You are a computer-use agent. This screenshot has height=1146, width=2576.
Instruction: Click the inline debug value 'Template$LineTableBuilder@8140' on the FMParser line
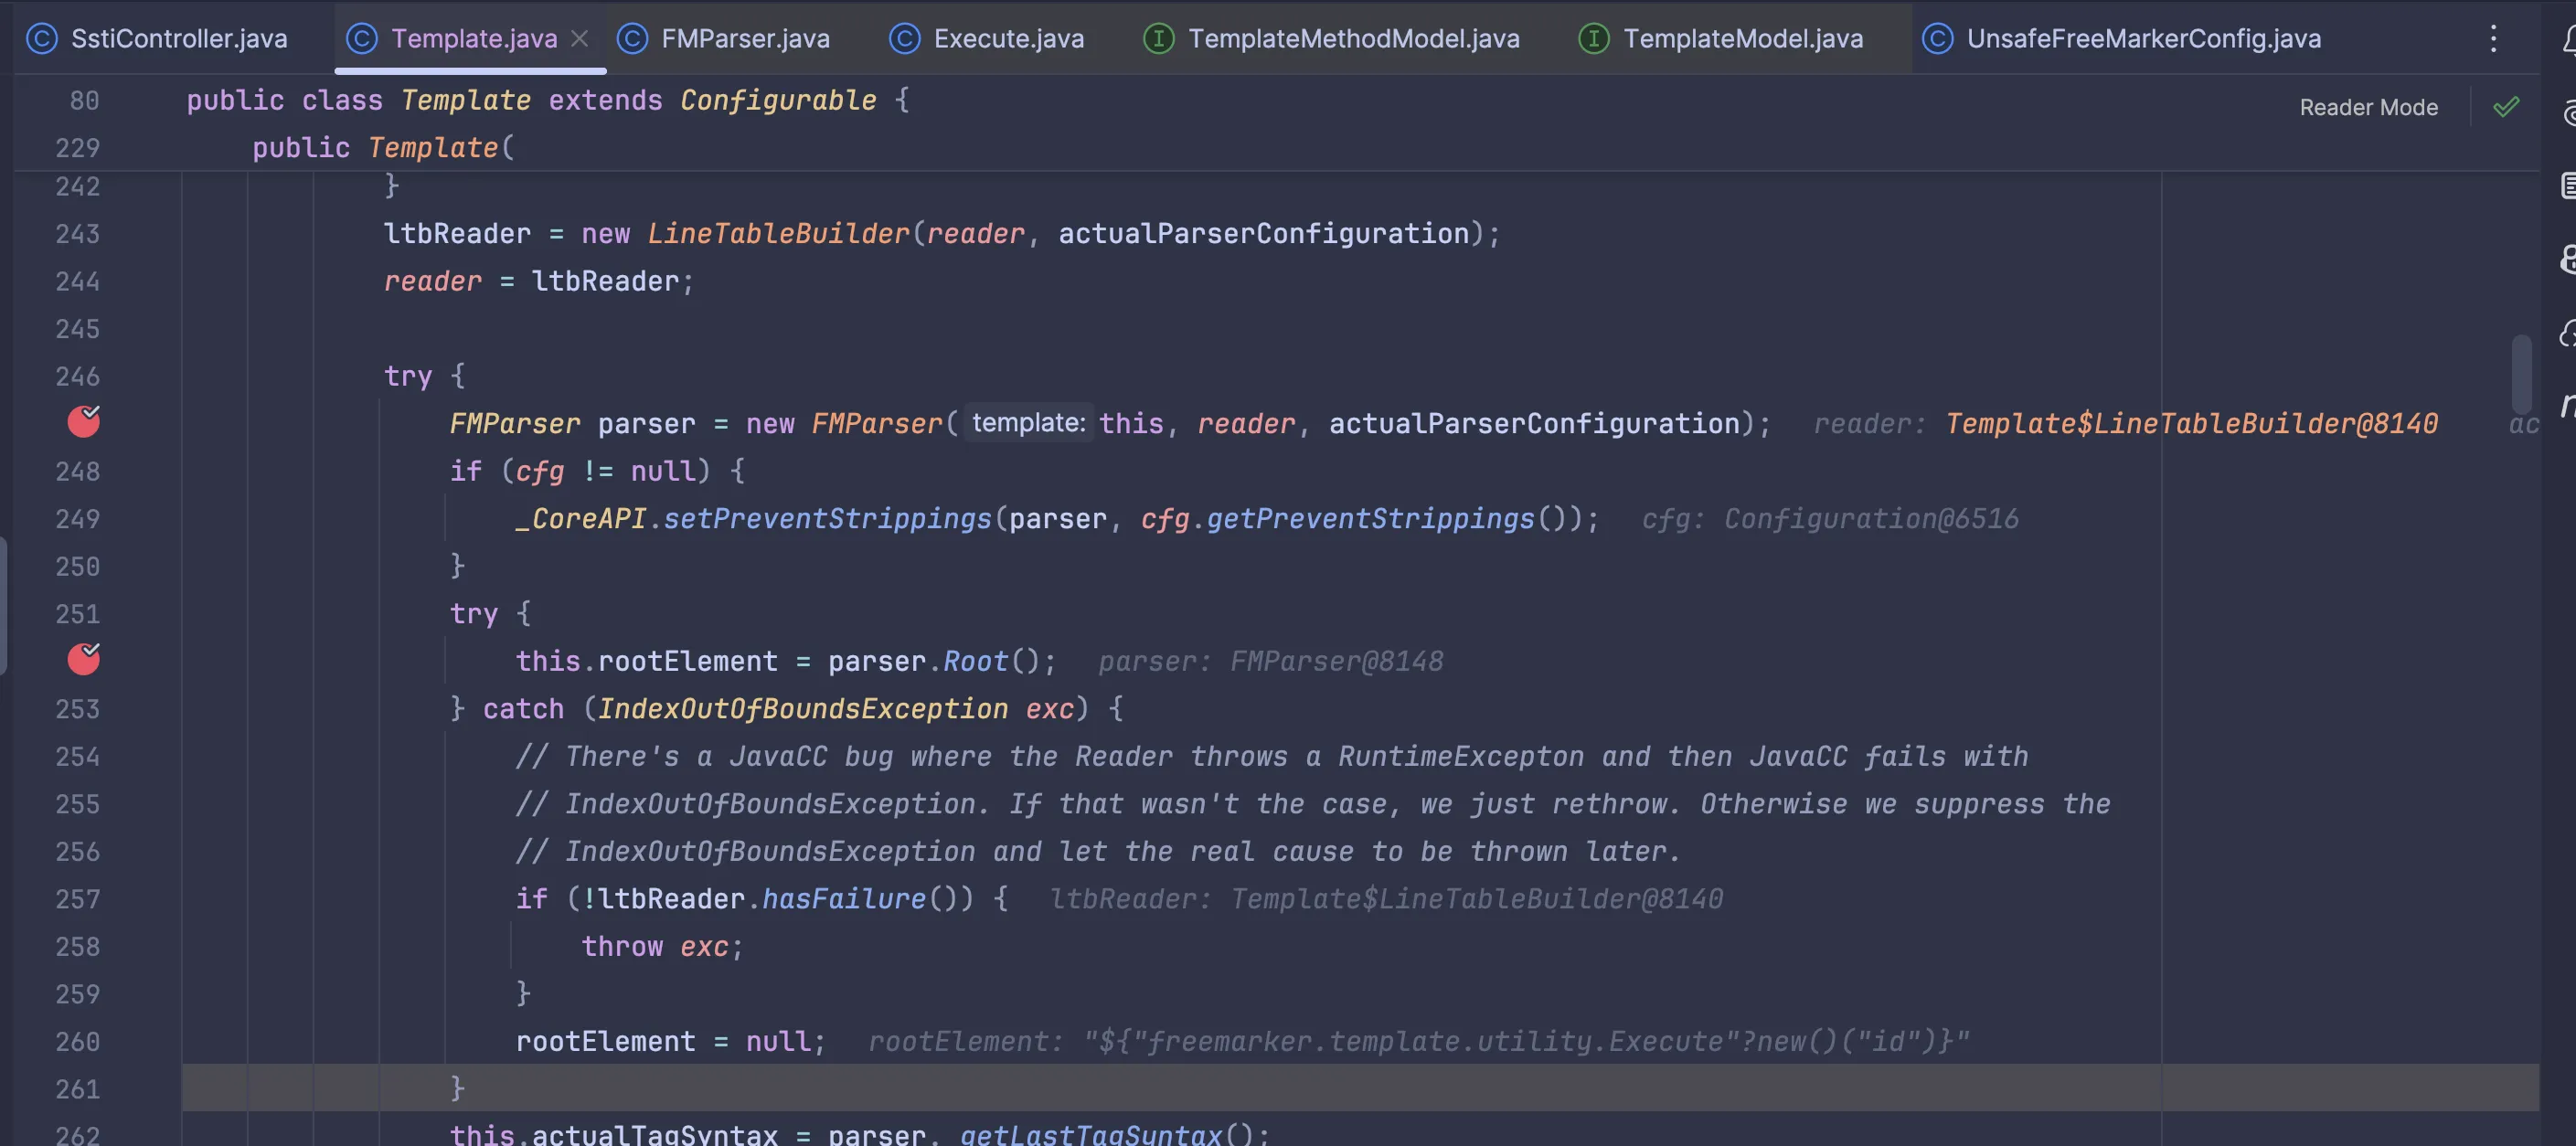pos(2191,424)
